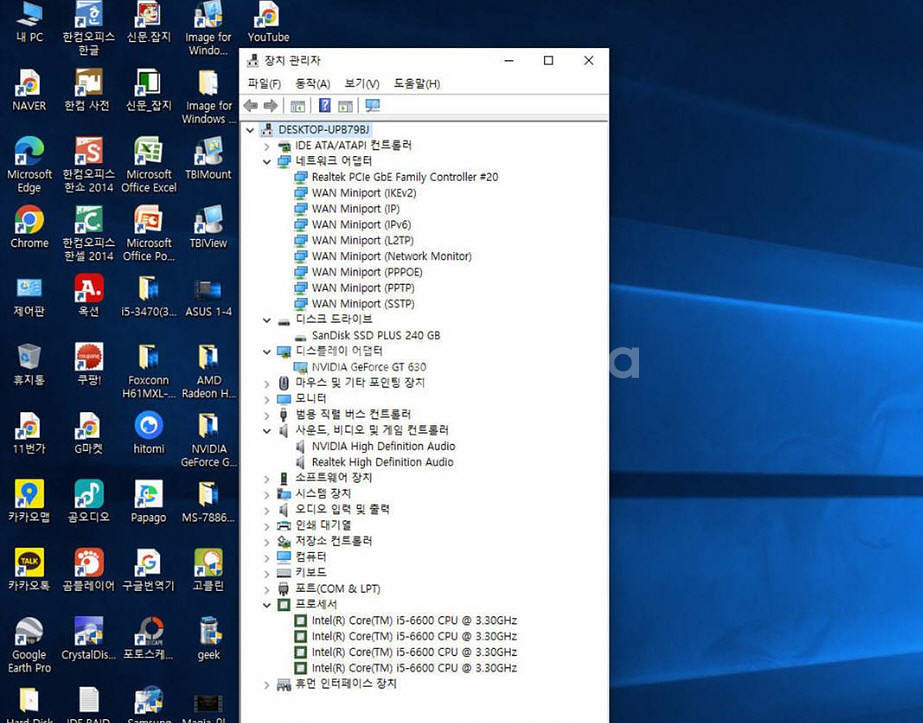Click the Forward arrow toolbar icon

[270, 105]
